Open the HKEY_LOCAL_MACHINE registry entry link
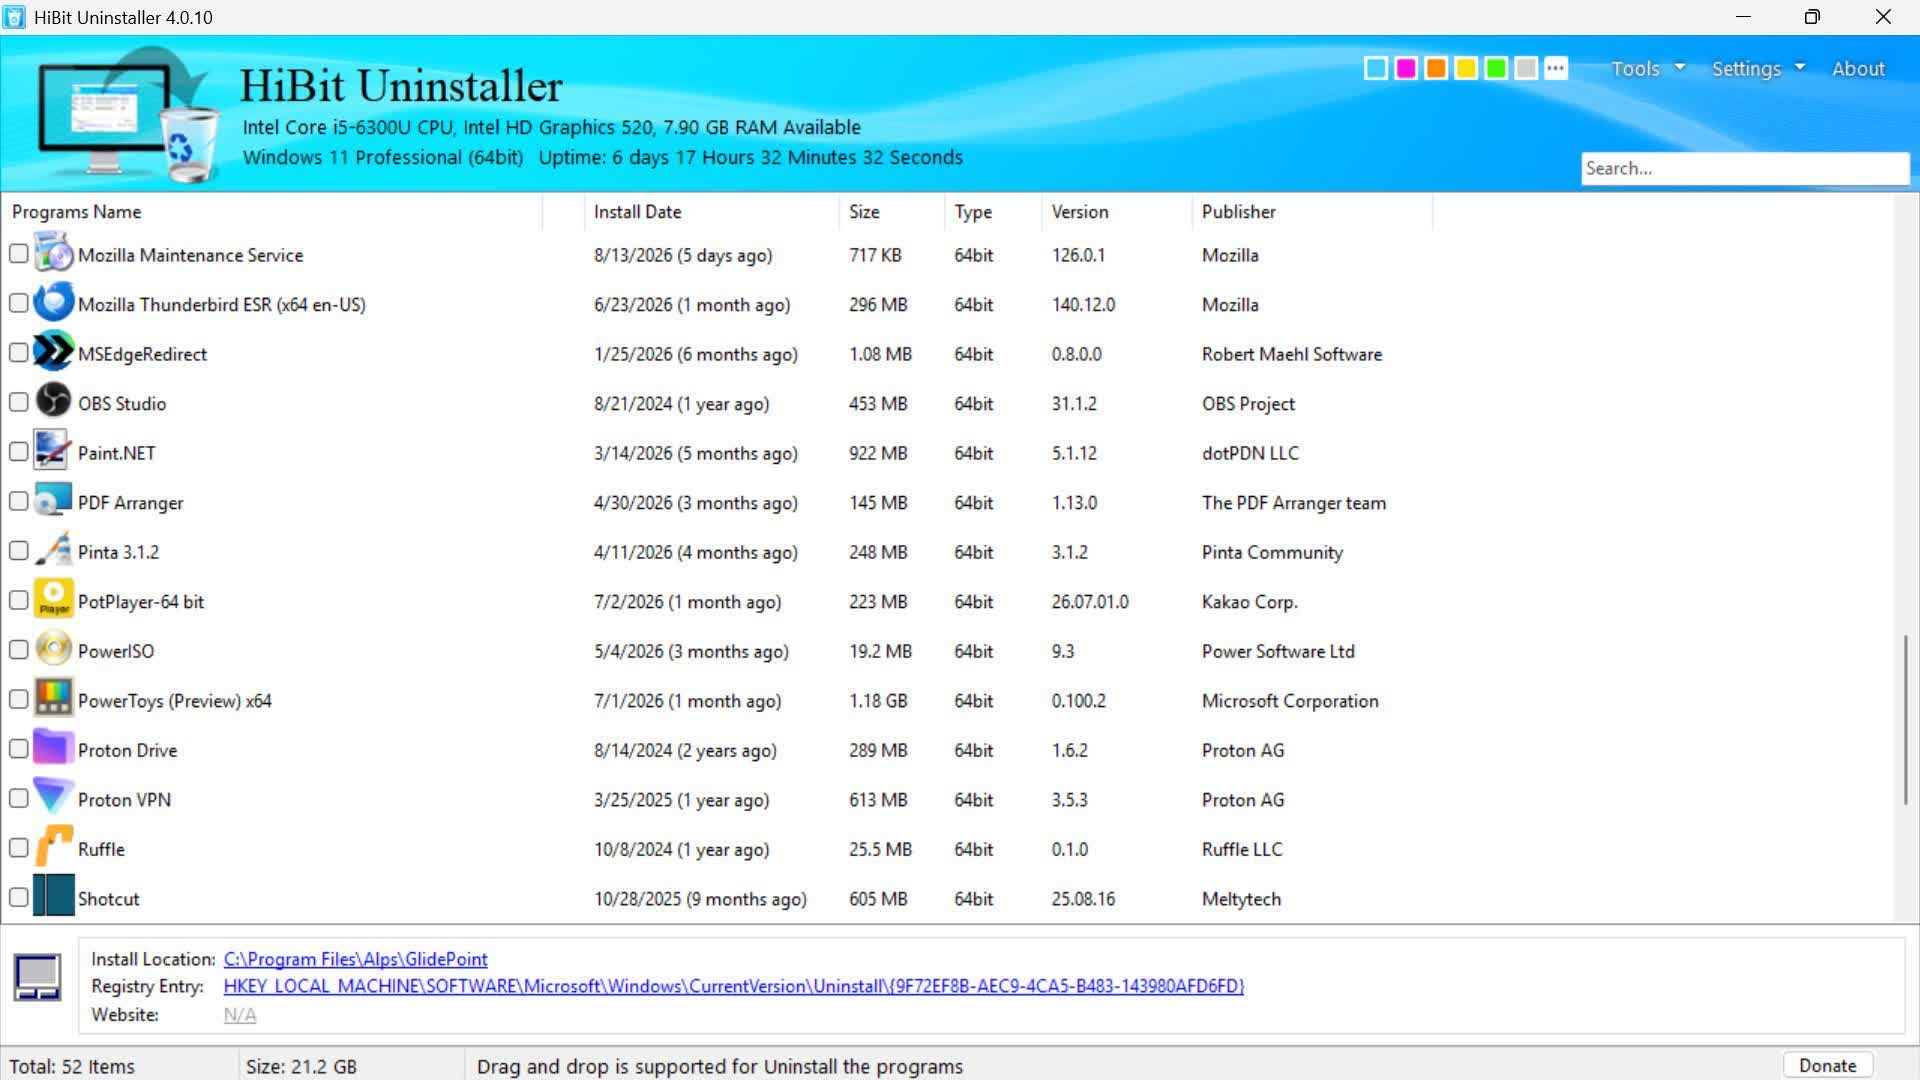The height and width of the screenshot is (1080, 1920). tap(733, 986)
